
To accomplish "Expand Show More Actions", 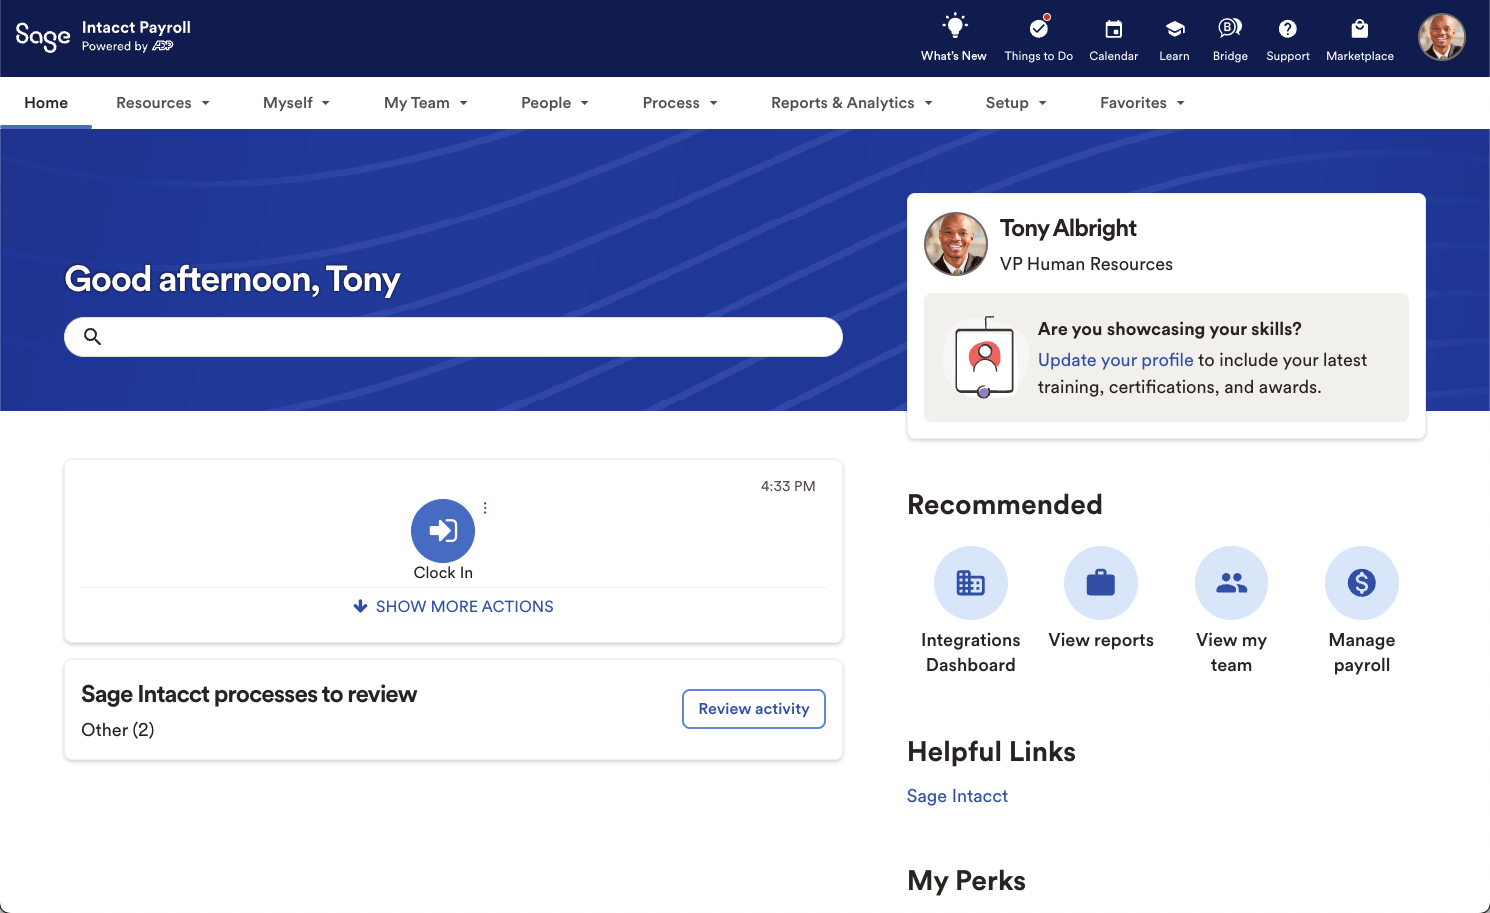I will [453, 607].
